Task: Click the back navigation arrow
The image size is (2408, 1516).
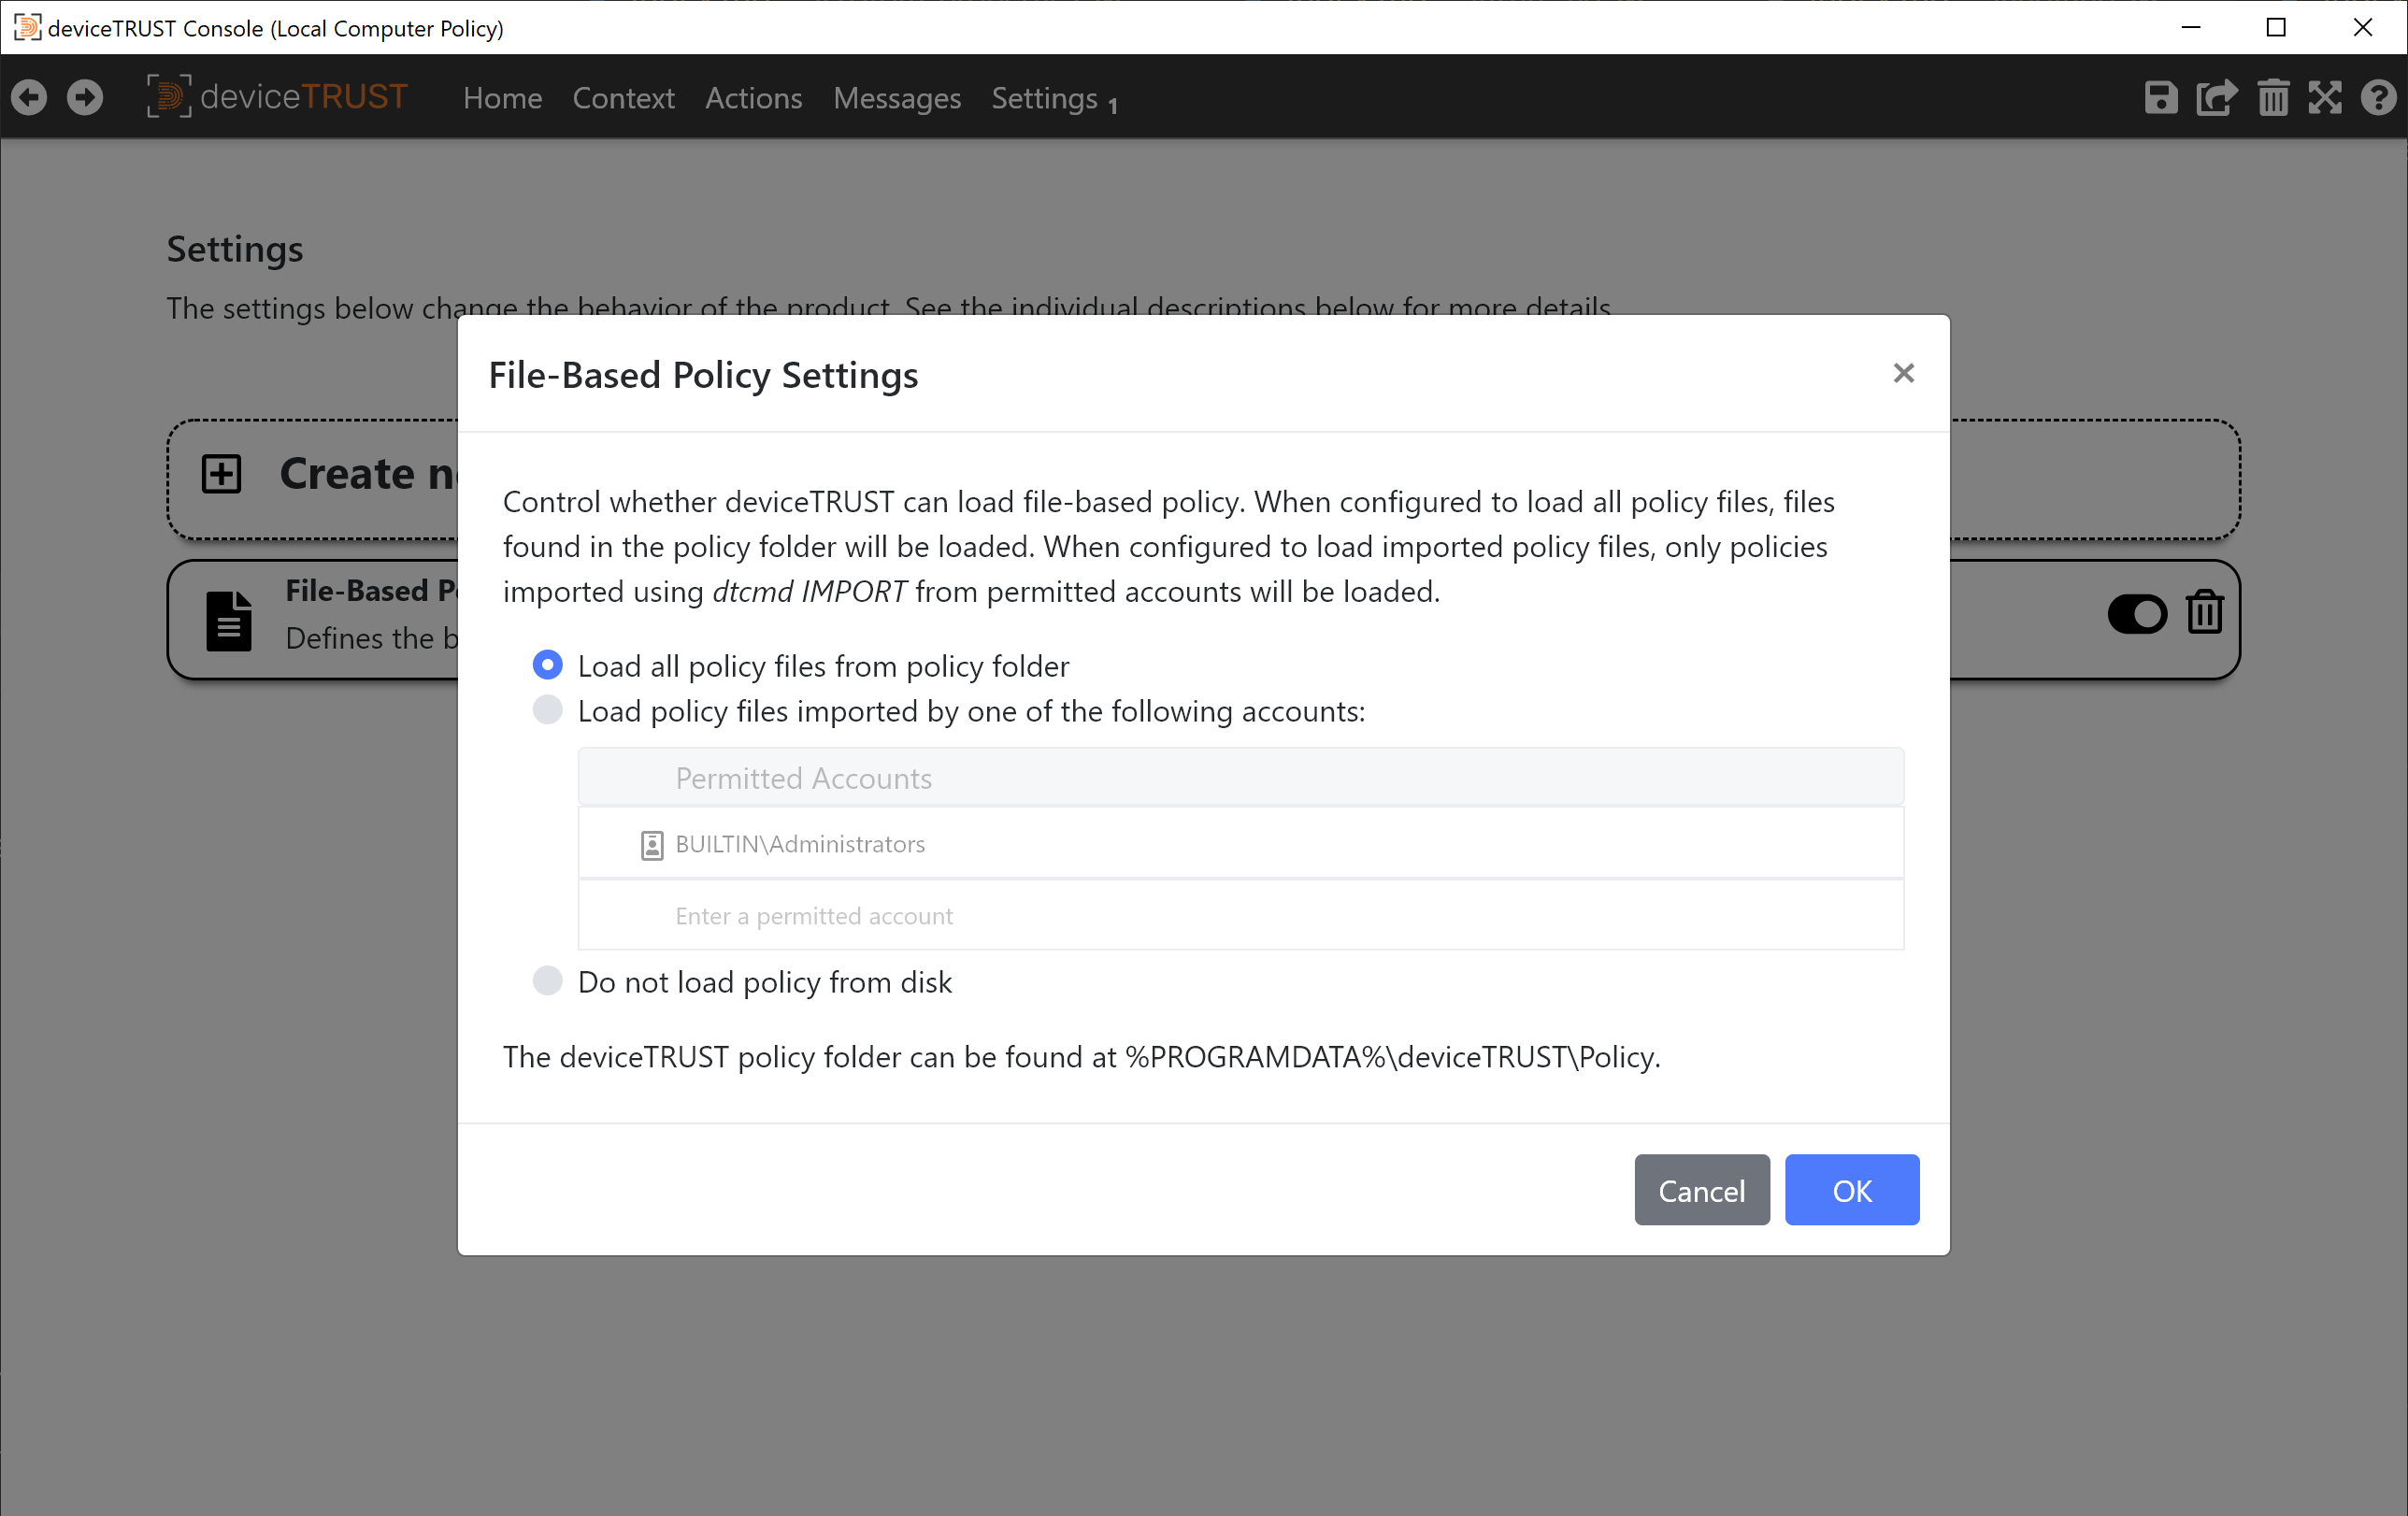Action: point(29,97)
